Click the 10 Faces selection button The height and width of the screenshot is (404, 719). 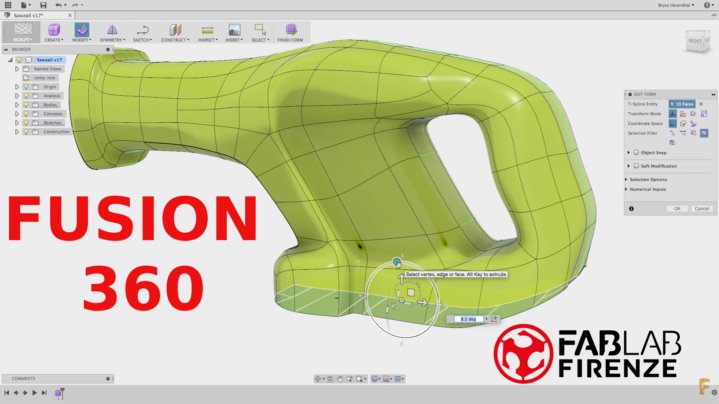pyautogui.click(x=682, y=104)
